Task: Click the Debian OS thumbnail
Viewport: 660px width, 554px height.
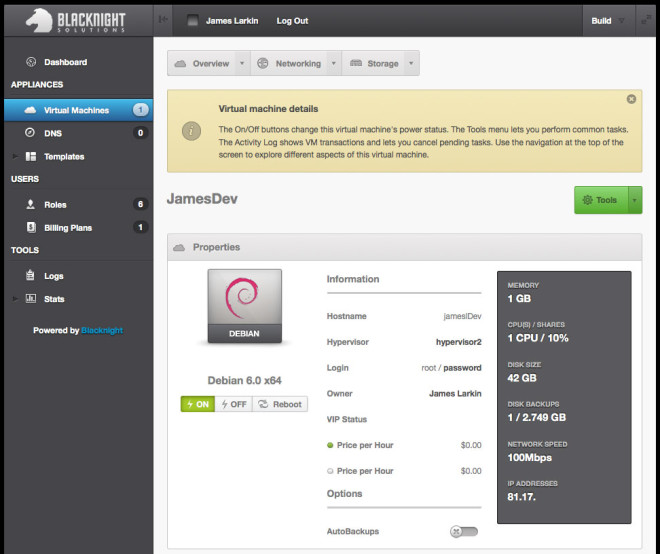Action: (245, 306)
